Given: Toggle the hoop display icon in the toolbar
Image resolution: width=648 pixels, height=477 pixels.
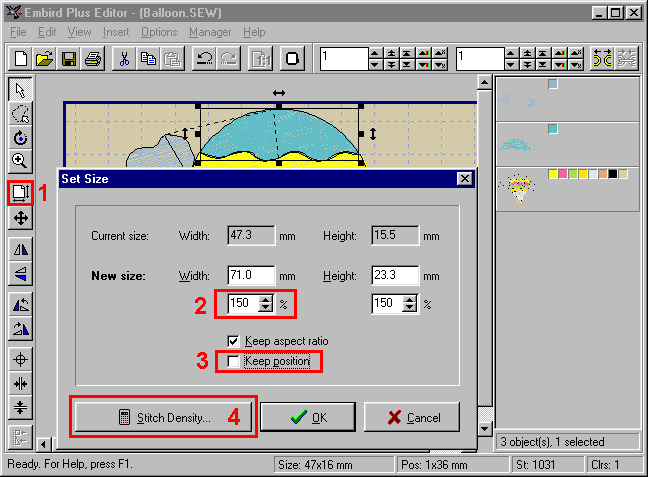Looking at the screenshot, I should pos(292,59).
